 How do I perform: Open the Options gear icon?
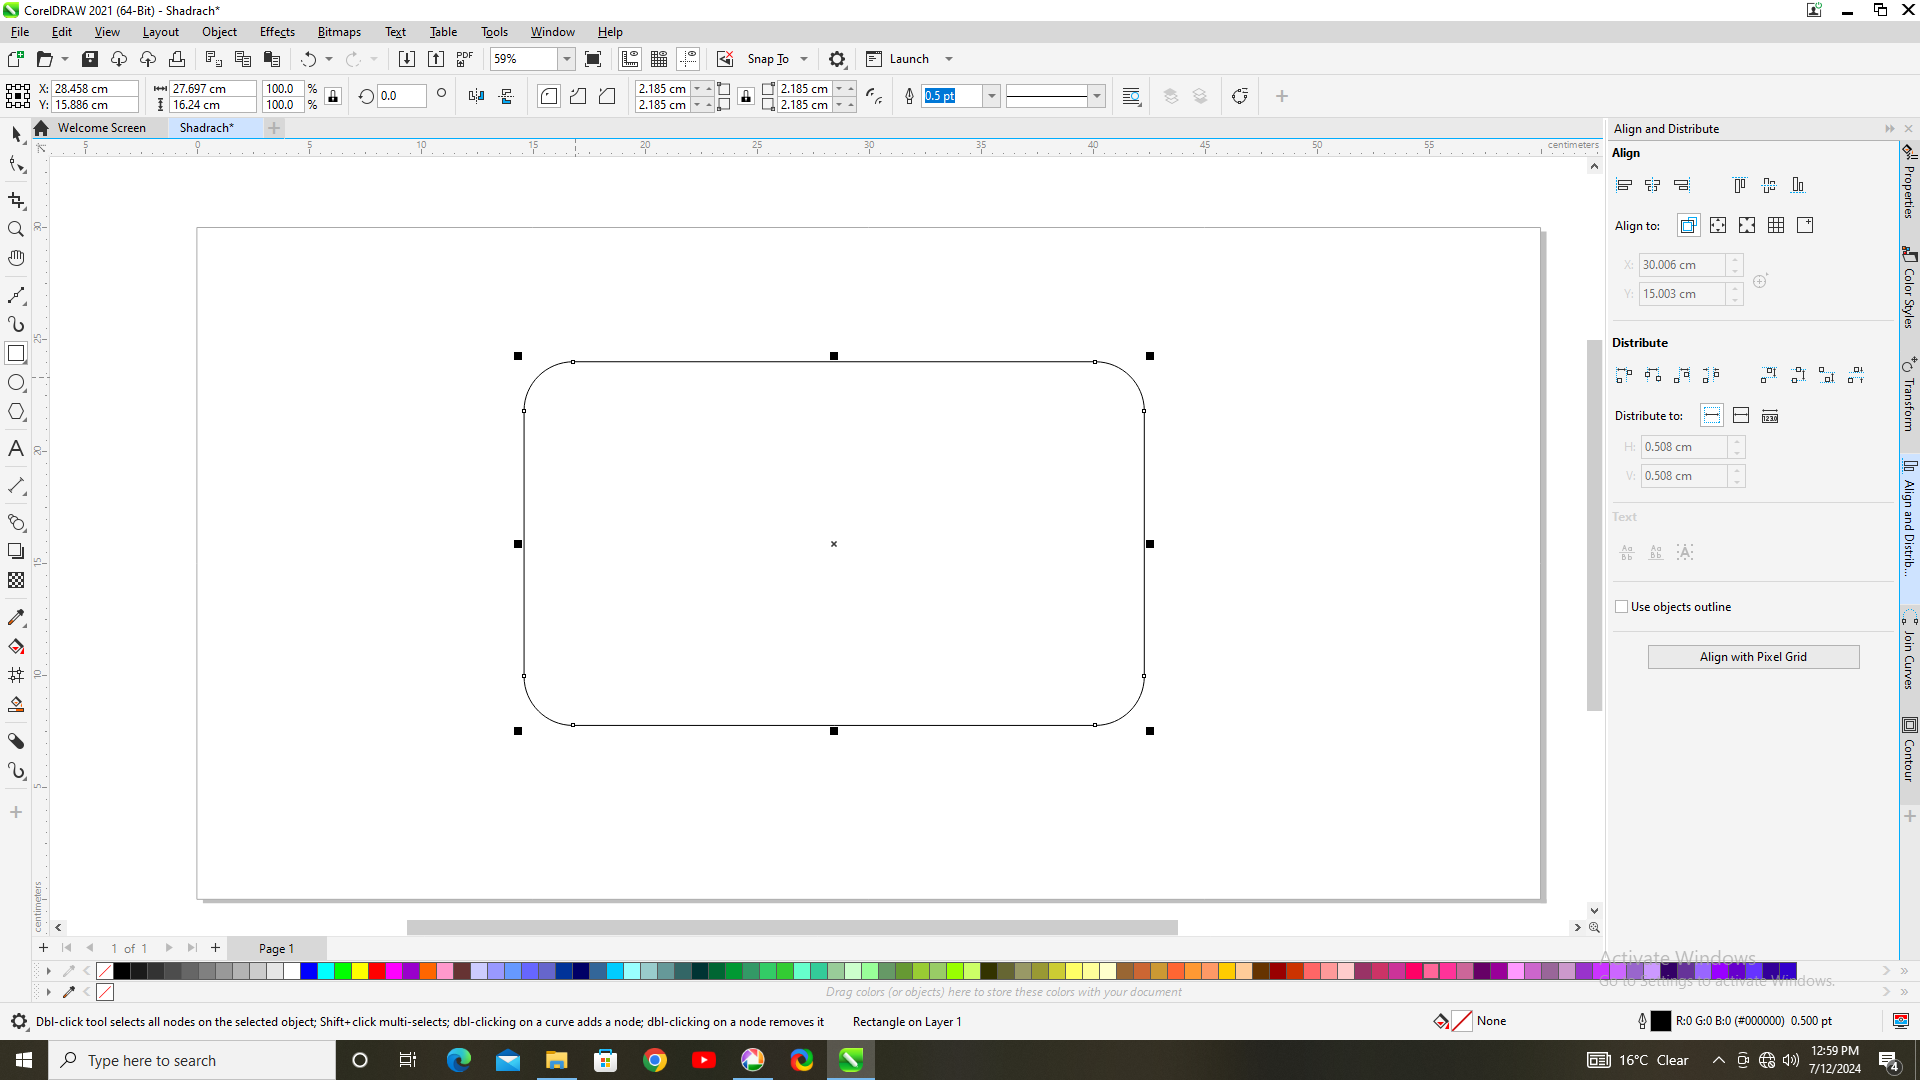coord(838,59)
